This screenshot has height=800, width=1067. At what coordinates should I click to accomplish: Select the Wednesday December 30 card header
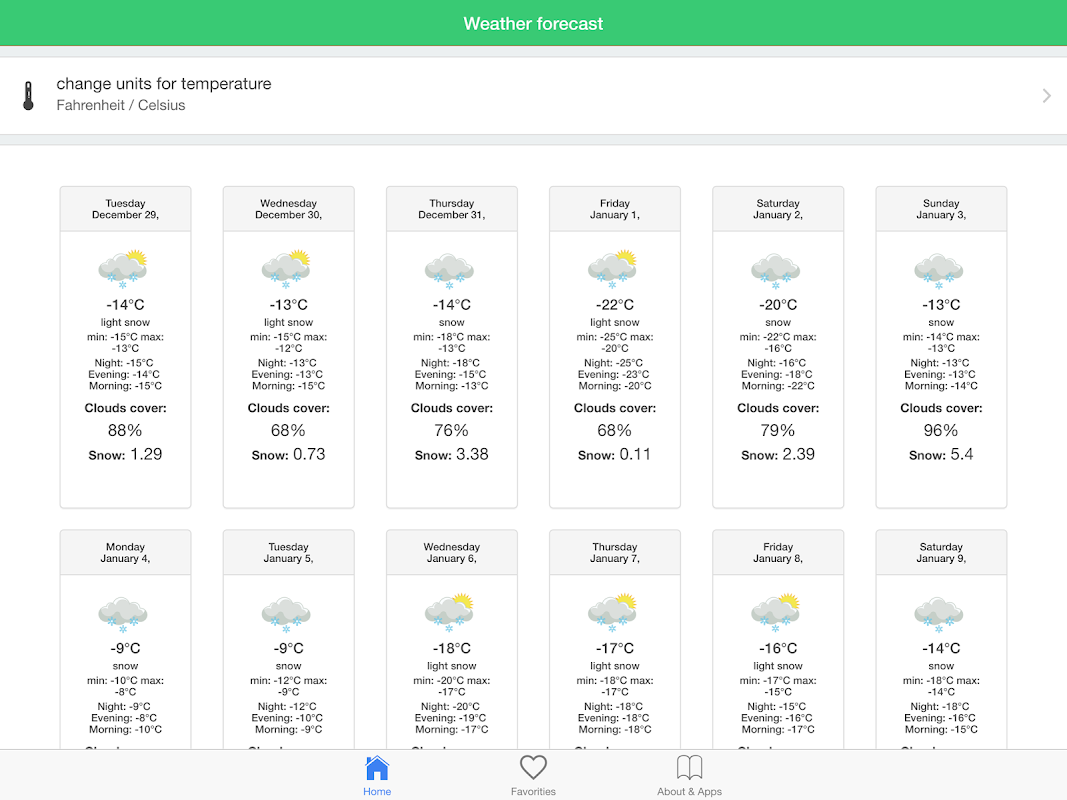coord(289,209)
